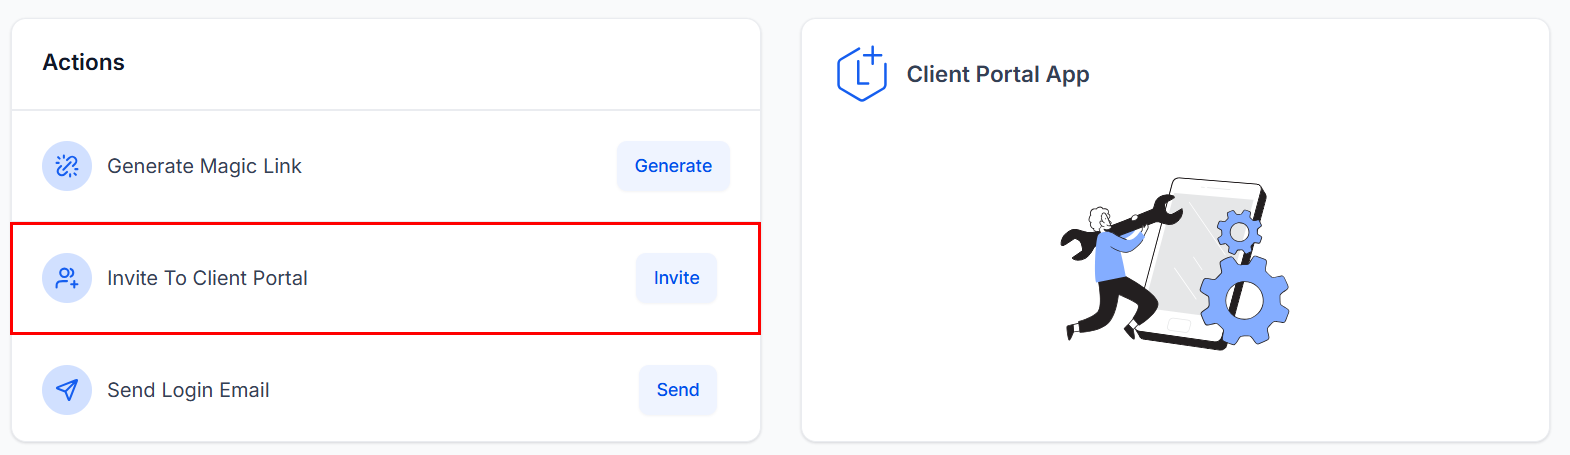Select the Generate Magic Link label
The width and height of the screenshot is (1570, 455).
click(204, 166)
